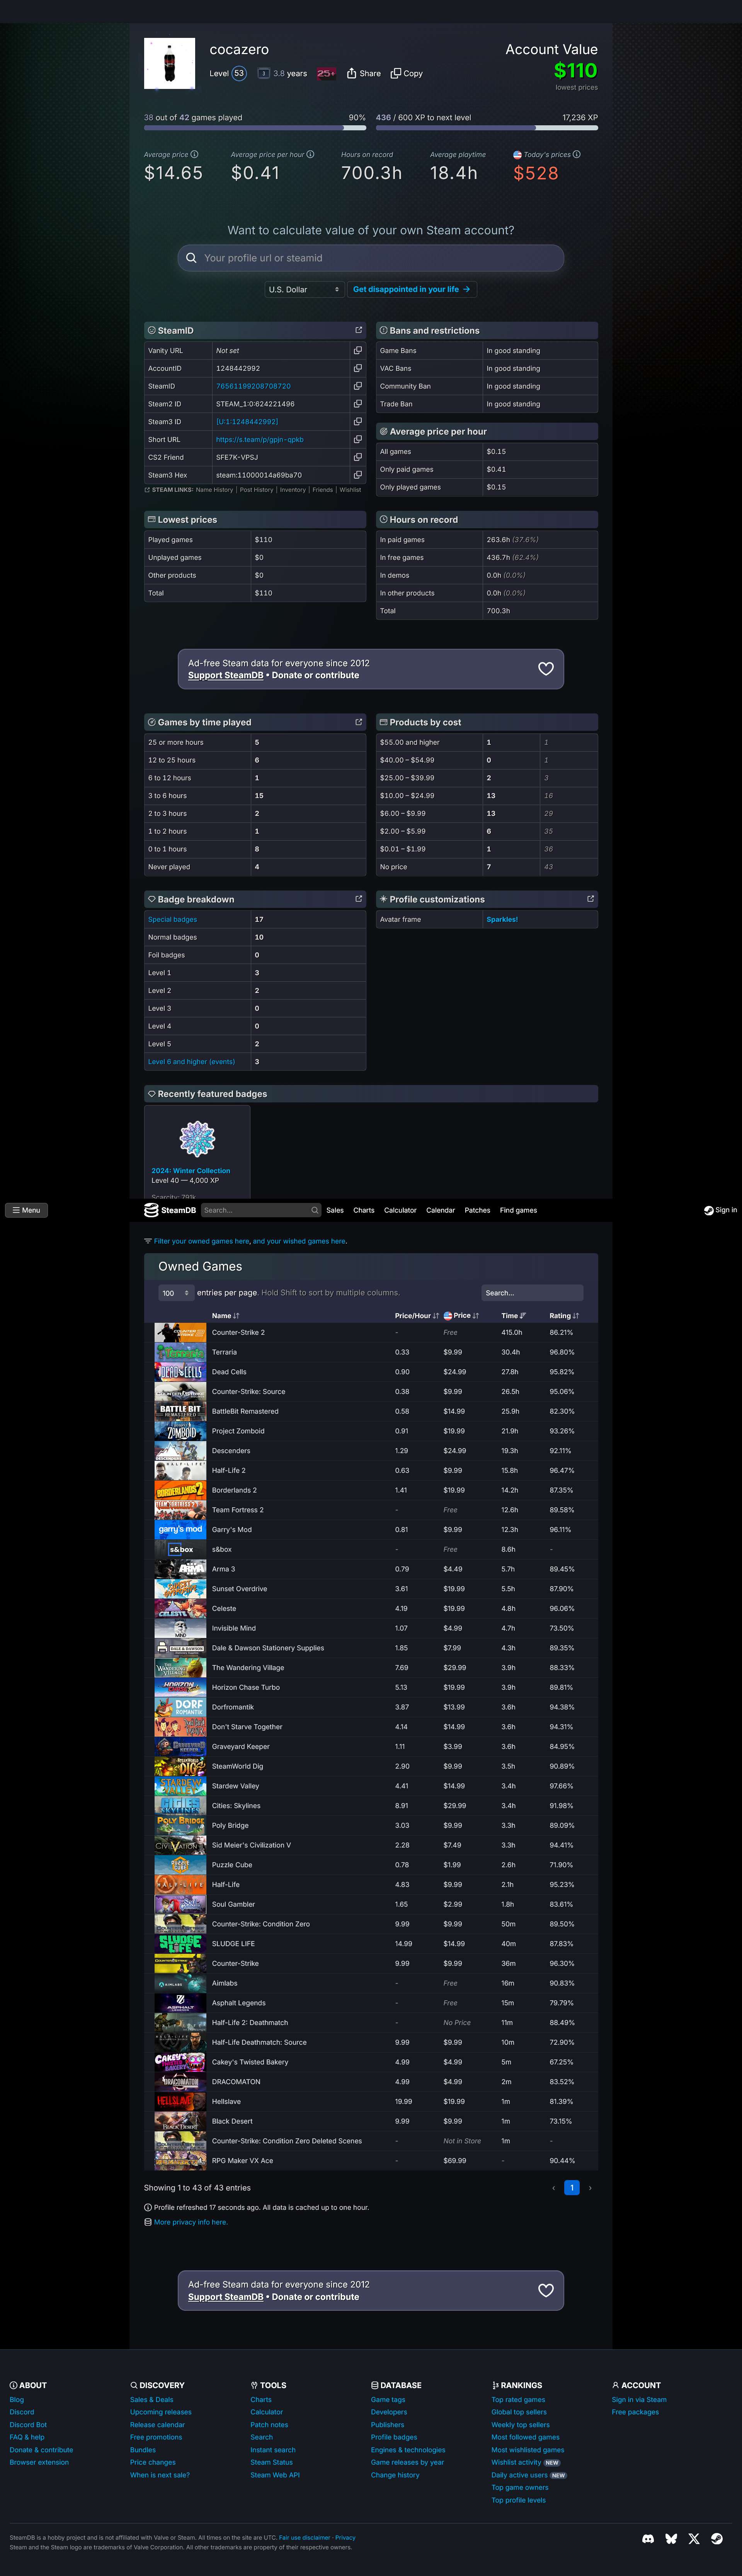Viewport: 742px width, 2576px height.
Task: Open the external link icon on Profile customizations
Action: pos(590,899)
